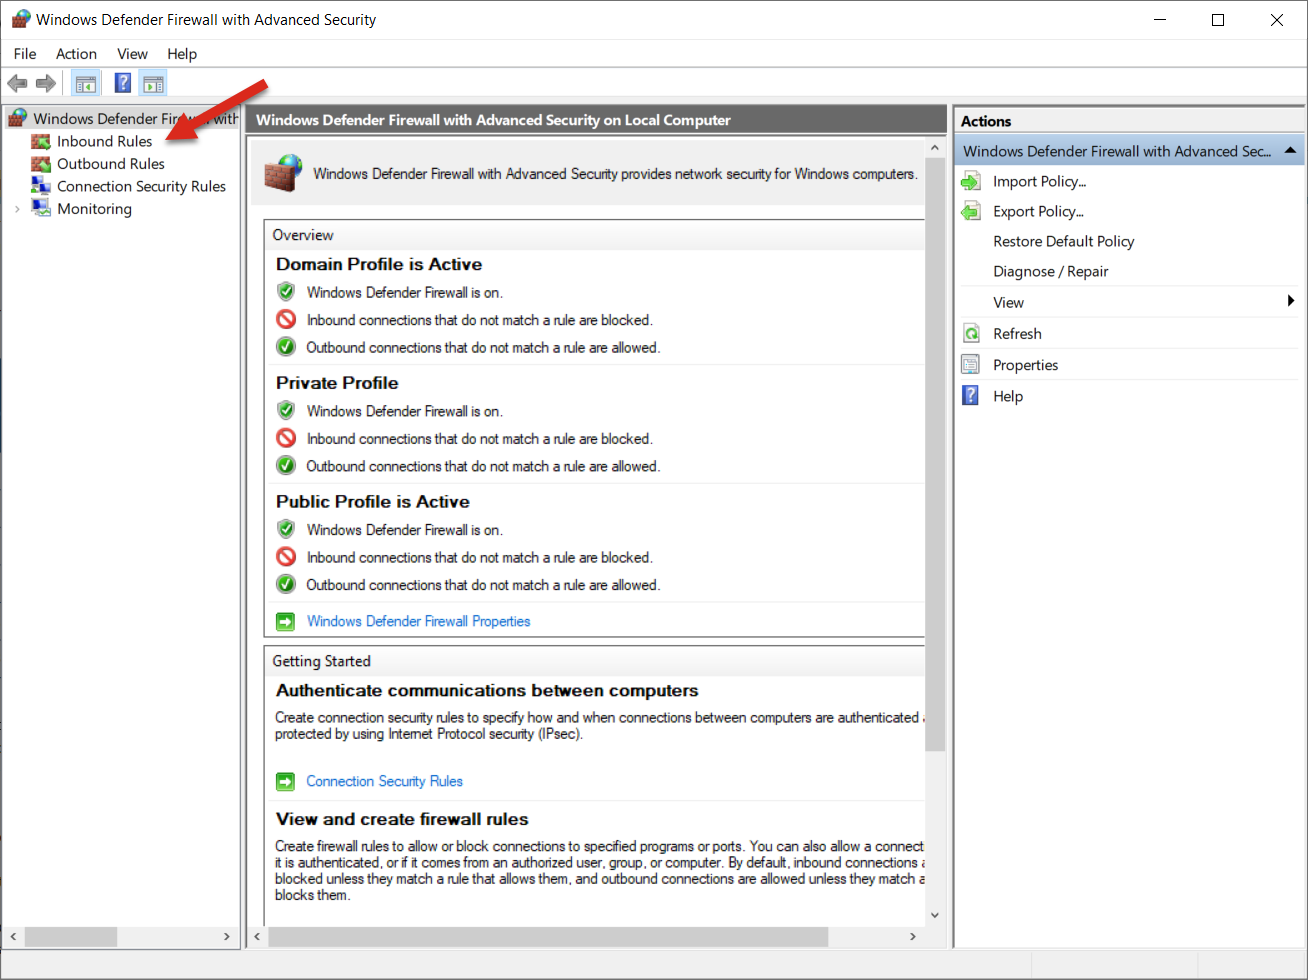
Task: Click the tree pane scroll right arrow
Action: coord(227,937)
